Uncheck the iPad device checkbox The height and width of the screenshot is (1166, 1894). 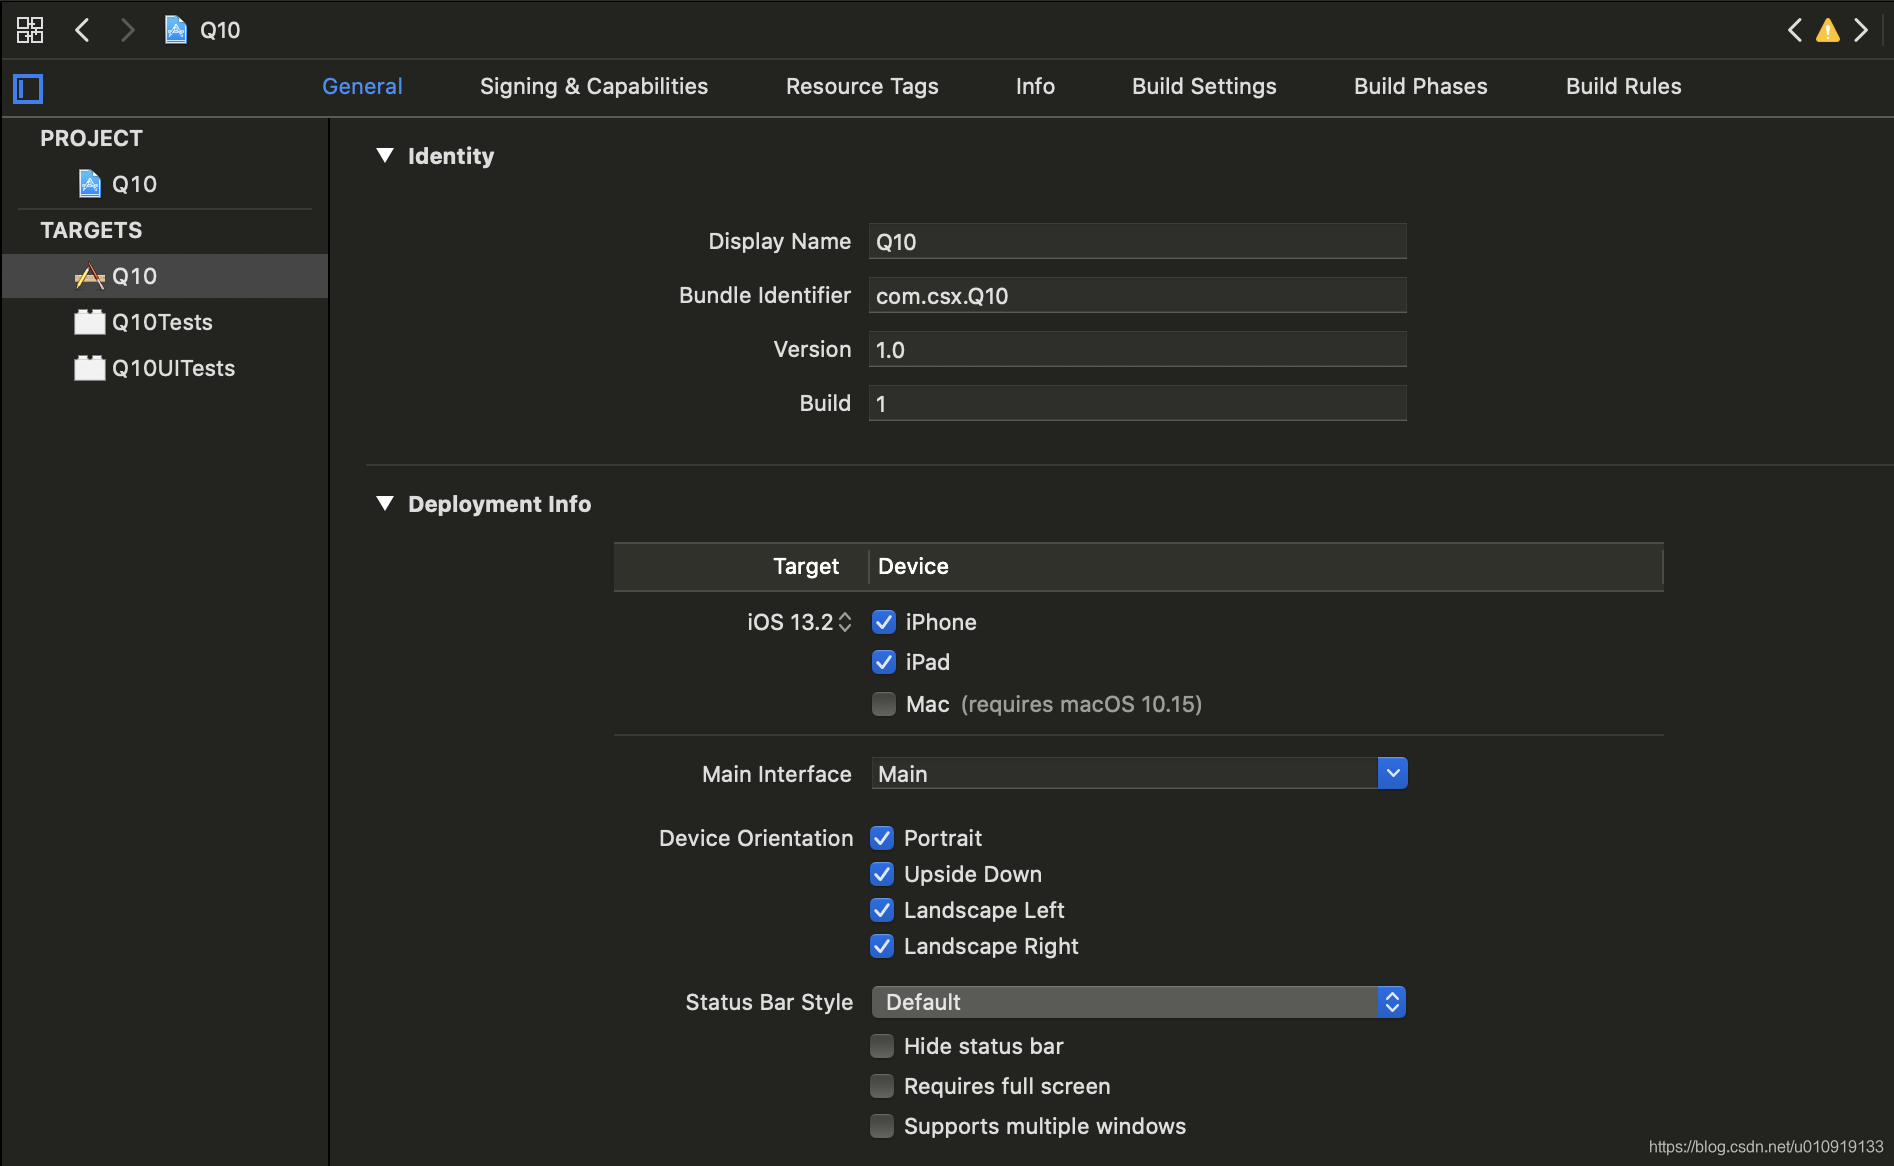click(x=884, y=662)
